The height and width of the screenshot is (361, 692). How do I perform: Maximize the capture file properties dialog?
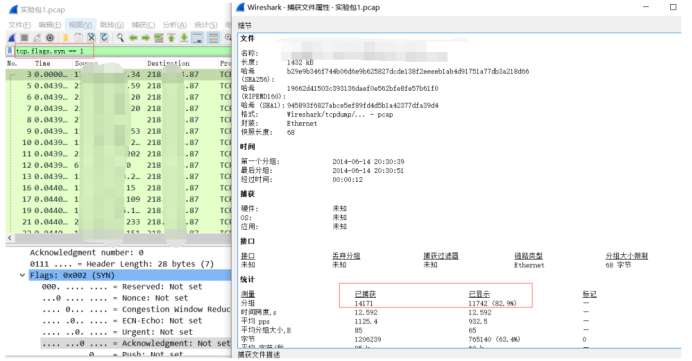point(673,7)
